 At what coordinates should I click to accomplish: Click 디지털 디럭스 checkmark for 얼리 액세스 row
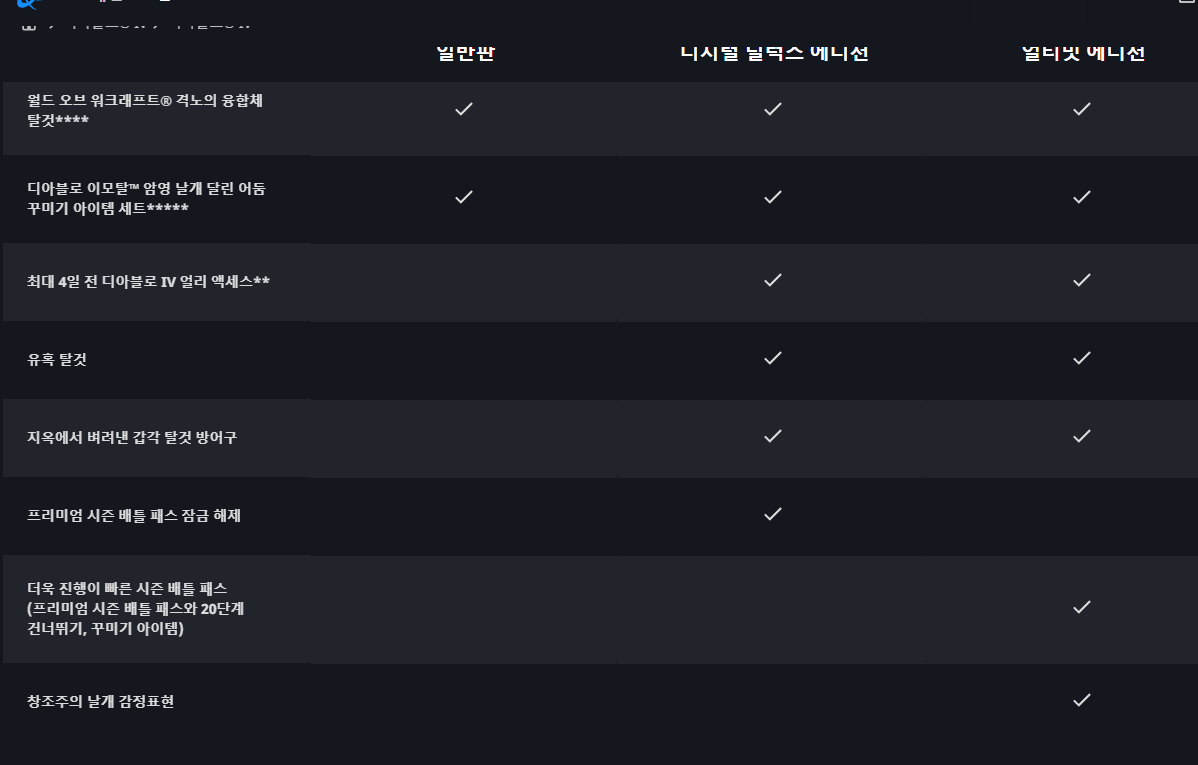772,280
